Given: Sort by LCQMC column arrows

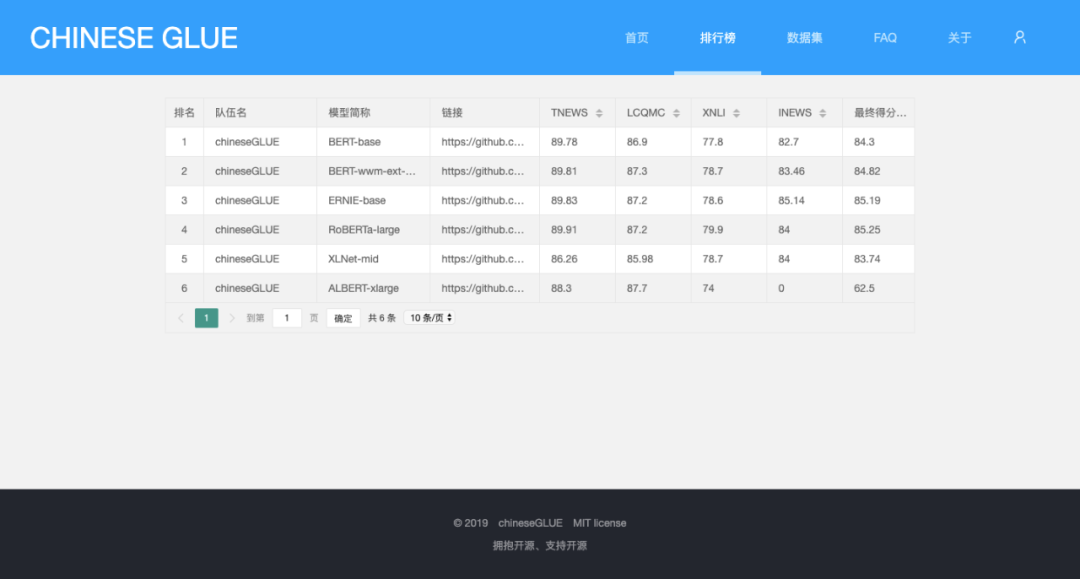Looking at the screenshot, I should pos(676,113).
